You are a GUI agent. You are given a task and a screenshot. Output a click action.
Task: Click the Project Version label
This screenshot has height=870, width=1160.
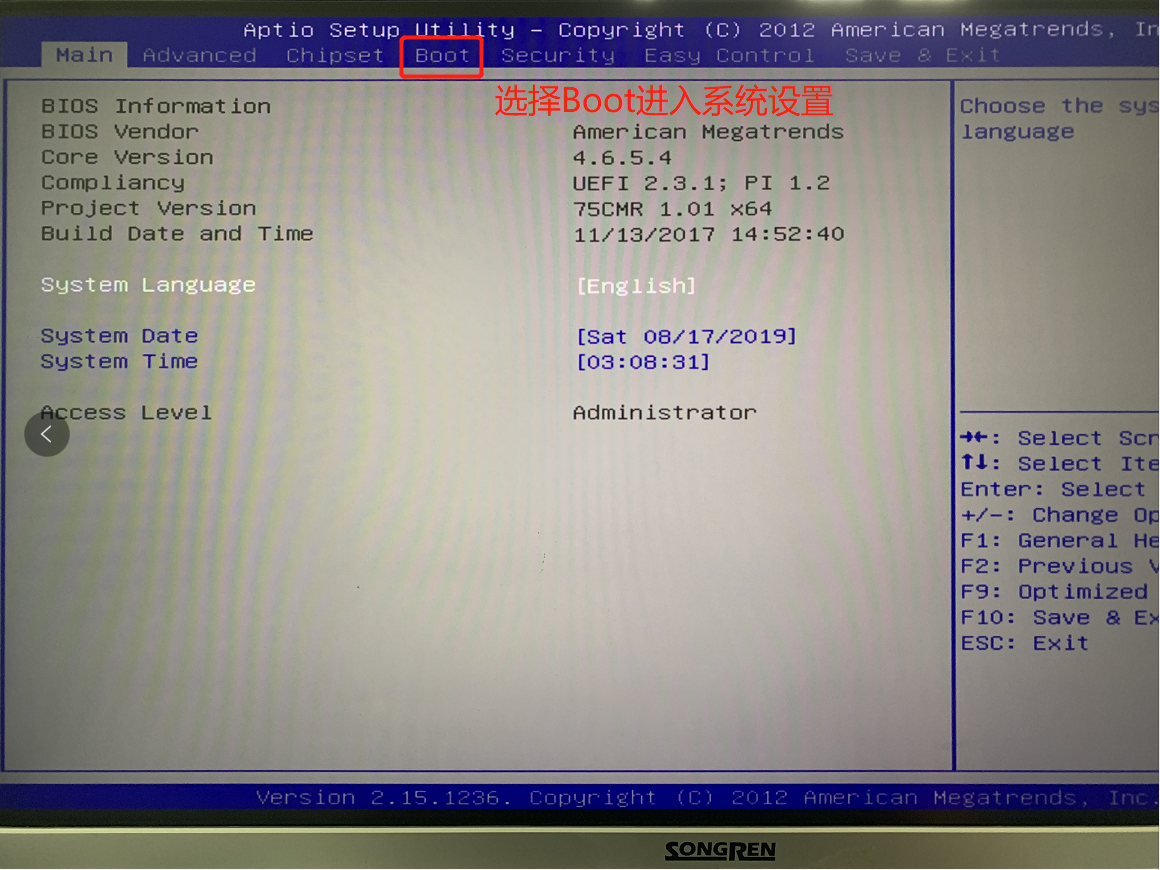(x=149, y=209)
